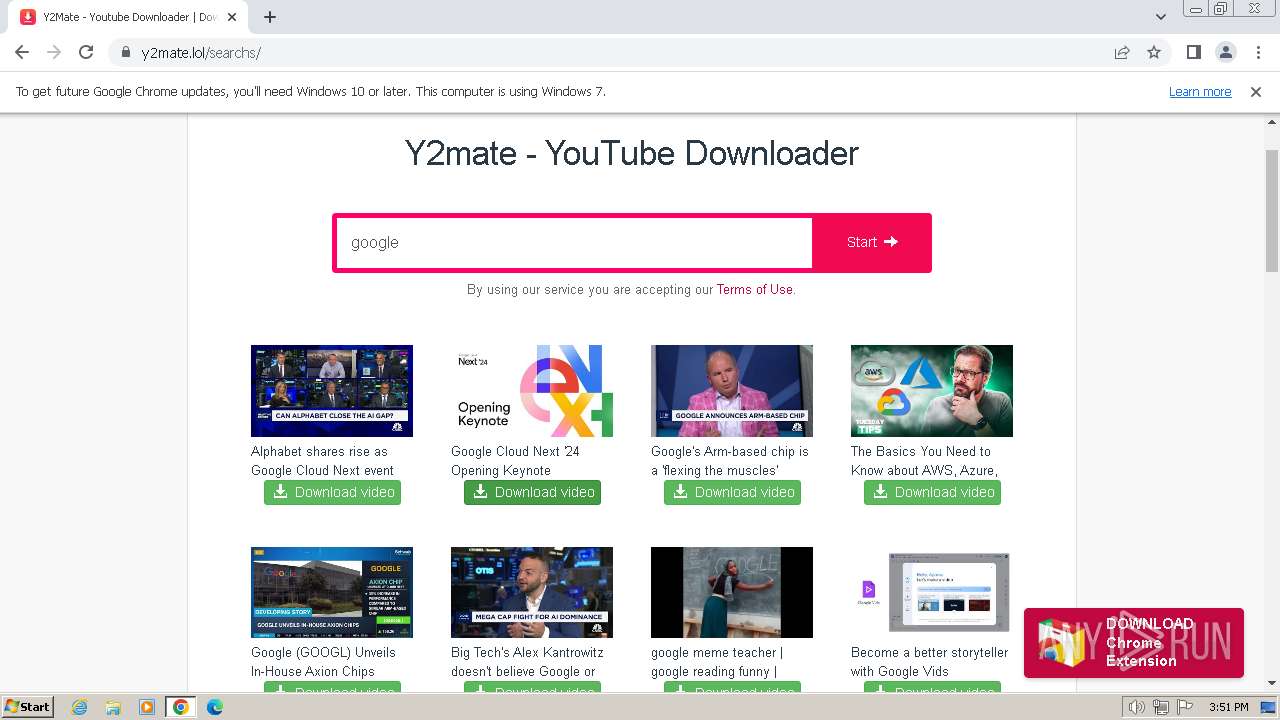The width and height of the screenshot is (1280, 720).
Task: Open Windows Explorer folder on taskbar
Action: (x=113, y=707)
